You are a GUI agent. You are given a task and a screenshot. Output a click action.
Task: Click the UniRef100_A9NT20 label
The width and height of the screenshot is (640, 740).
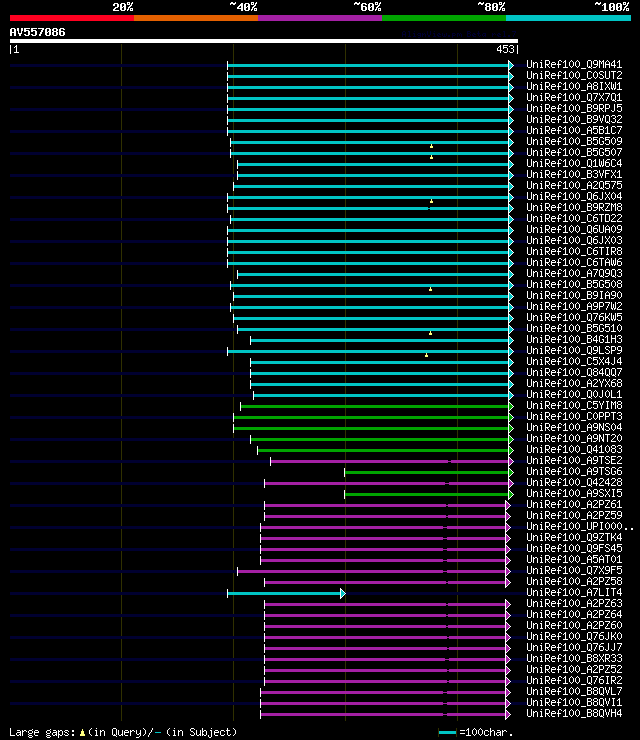coord(574,437)
